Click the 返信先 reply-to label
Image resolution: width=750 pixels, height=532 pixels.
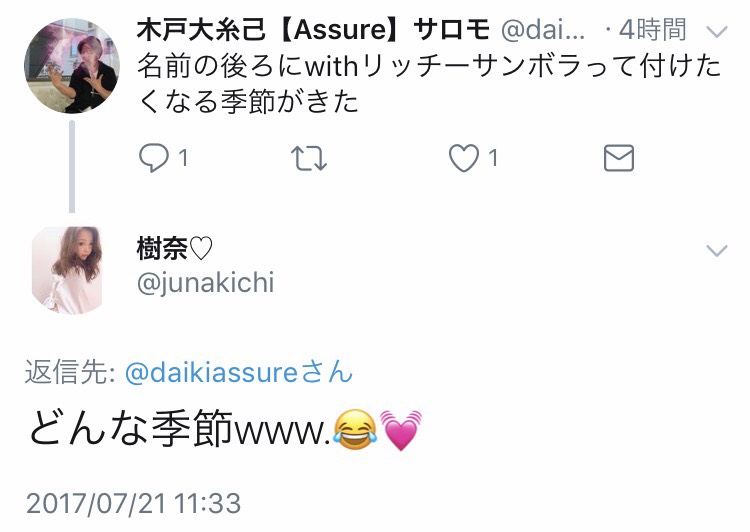tap(70, 372)
